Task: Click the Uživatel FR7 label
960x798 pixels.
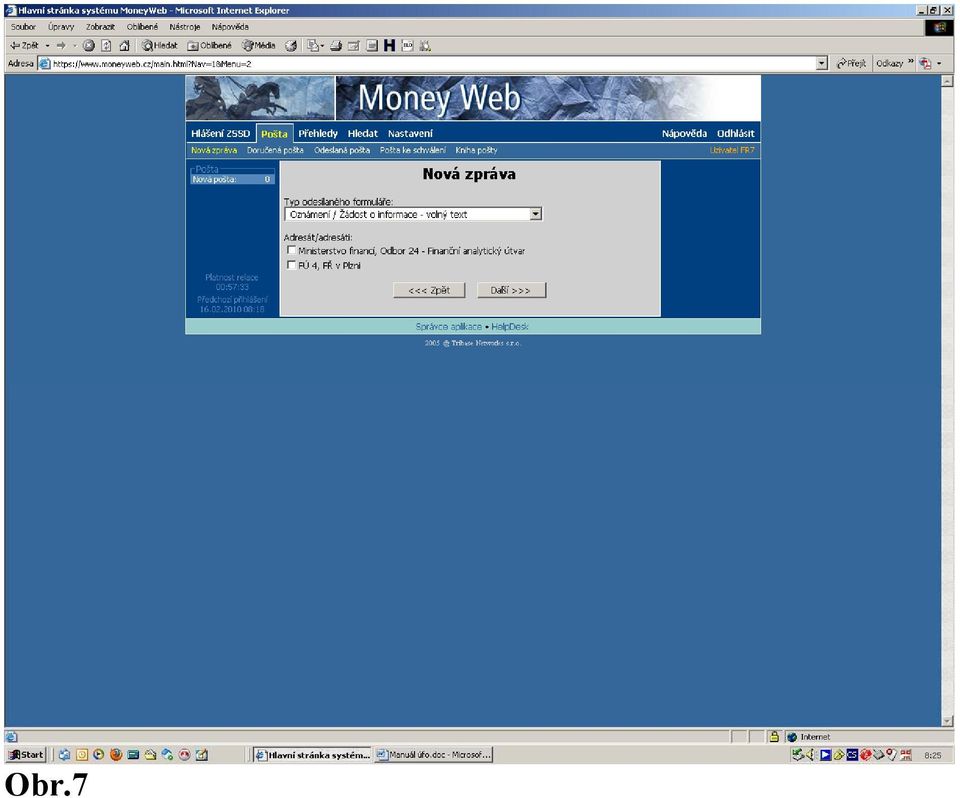Action: click(x=732, y=150)
